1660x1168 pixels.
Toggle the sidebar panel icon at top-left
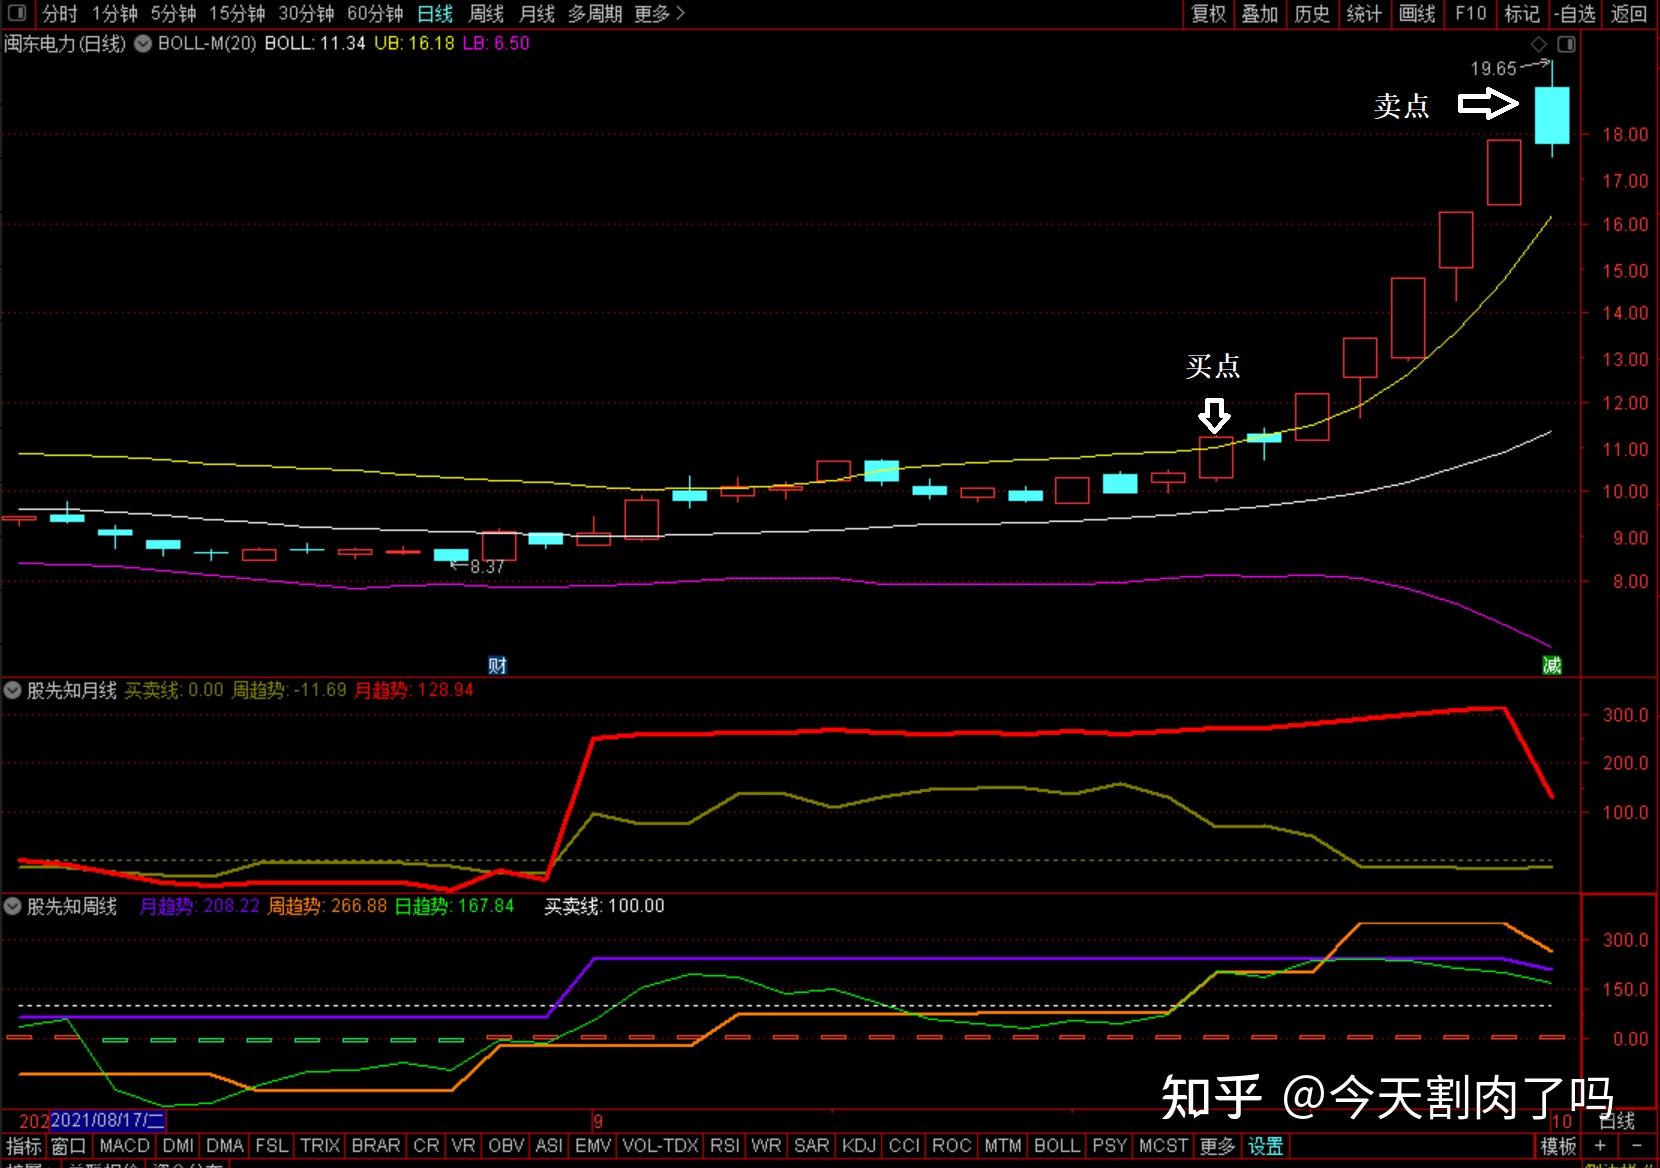17,13
